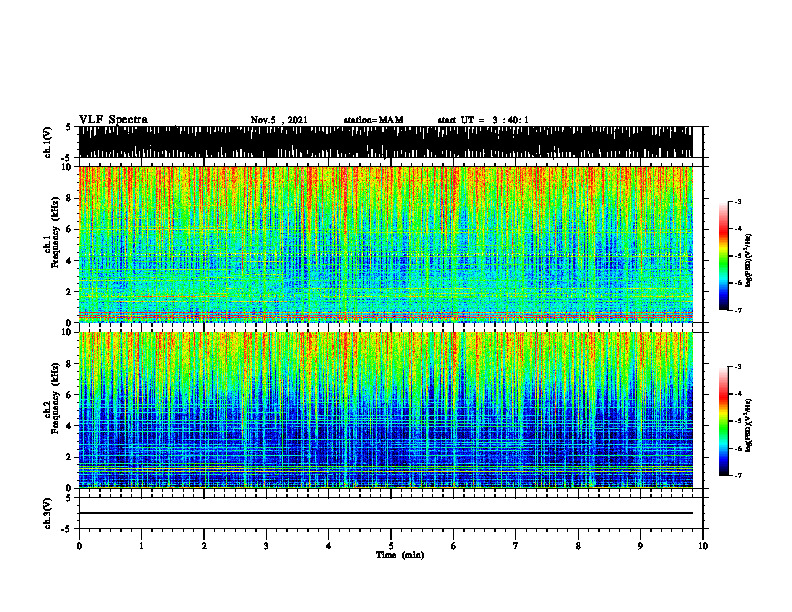The height and width of the screenshot is (612, 792).
Task: Click inside the ch.2 spectrogram panel
Action: point(386,410)
